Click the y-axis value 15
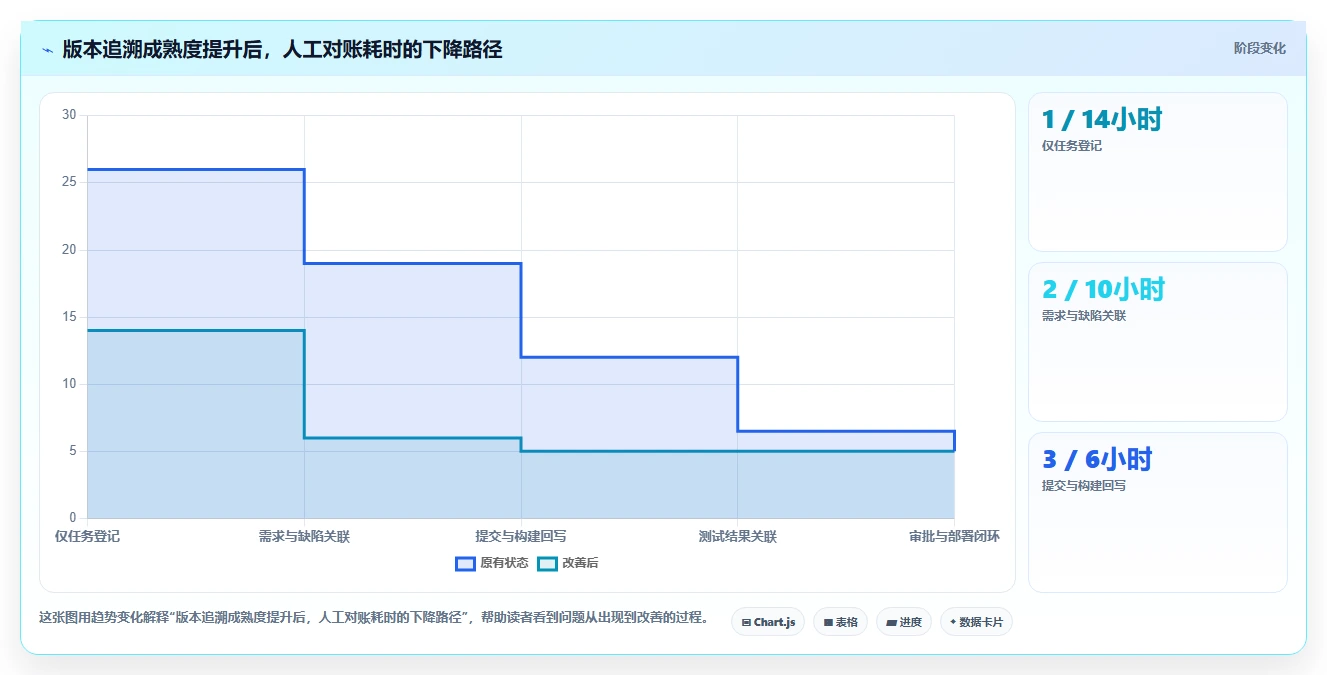The width and height of the screenshot is (1327, 675). (x=69, y=317)
